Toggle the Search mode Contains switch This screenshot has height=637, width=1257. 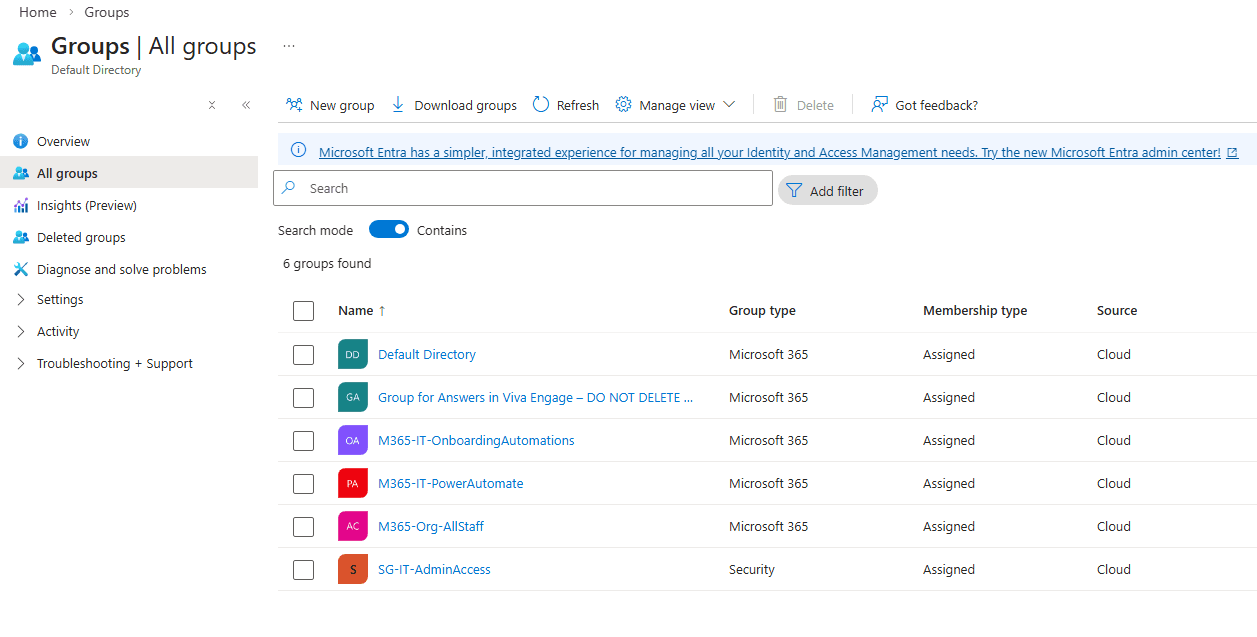coord(389,230)
